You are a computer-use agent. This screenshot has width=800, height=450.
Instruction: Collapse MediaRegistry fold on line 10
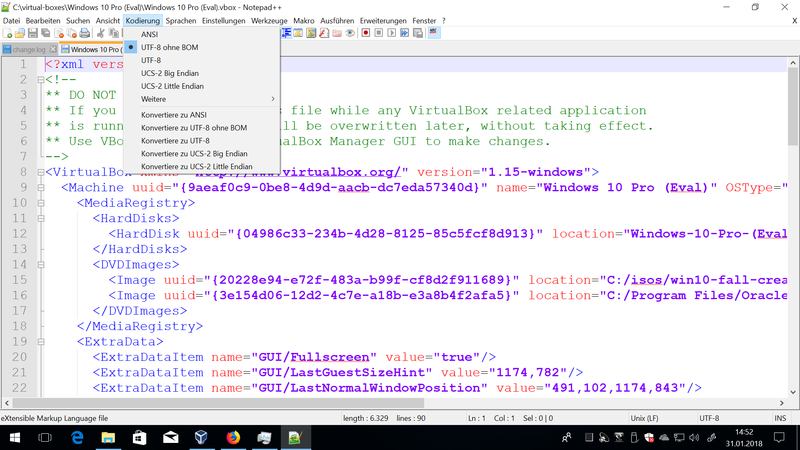point(40,203)
